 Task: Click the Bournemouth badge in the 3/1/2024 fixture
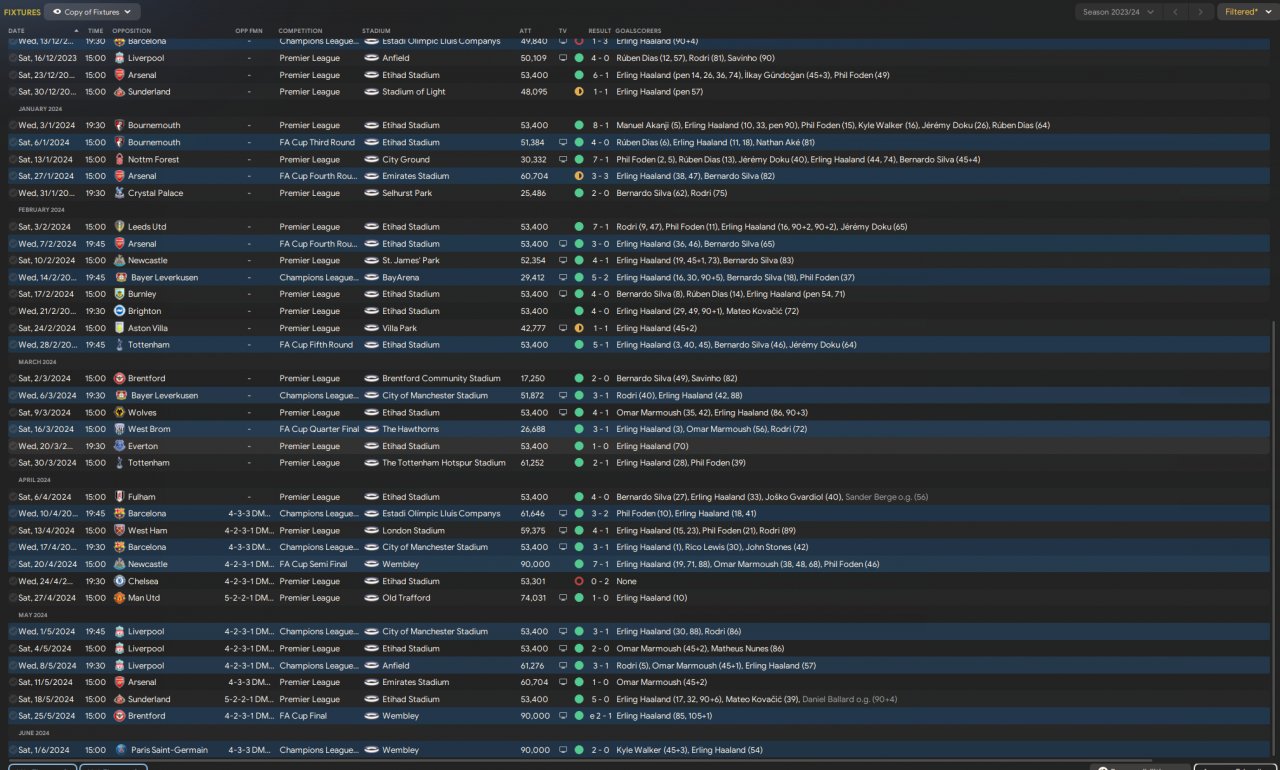[x=120, y=126]
